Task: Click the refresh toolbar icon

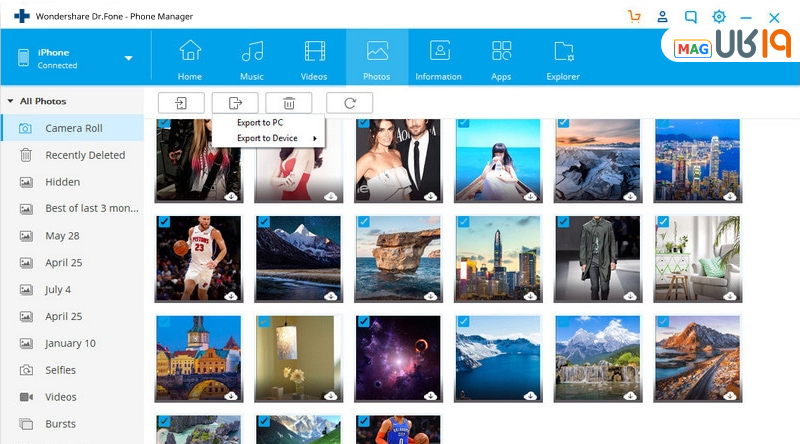Action: tap(349, 103)
